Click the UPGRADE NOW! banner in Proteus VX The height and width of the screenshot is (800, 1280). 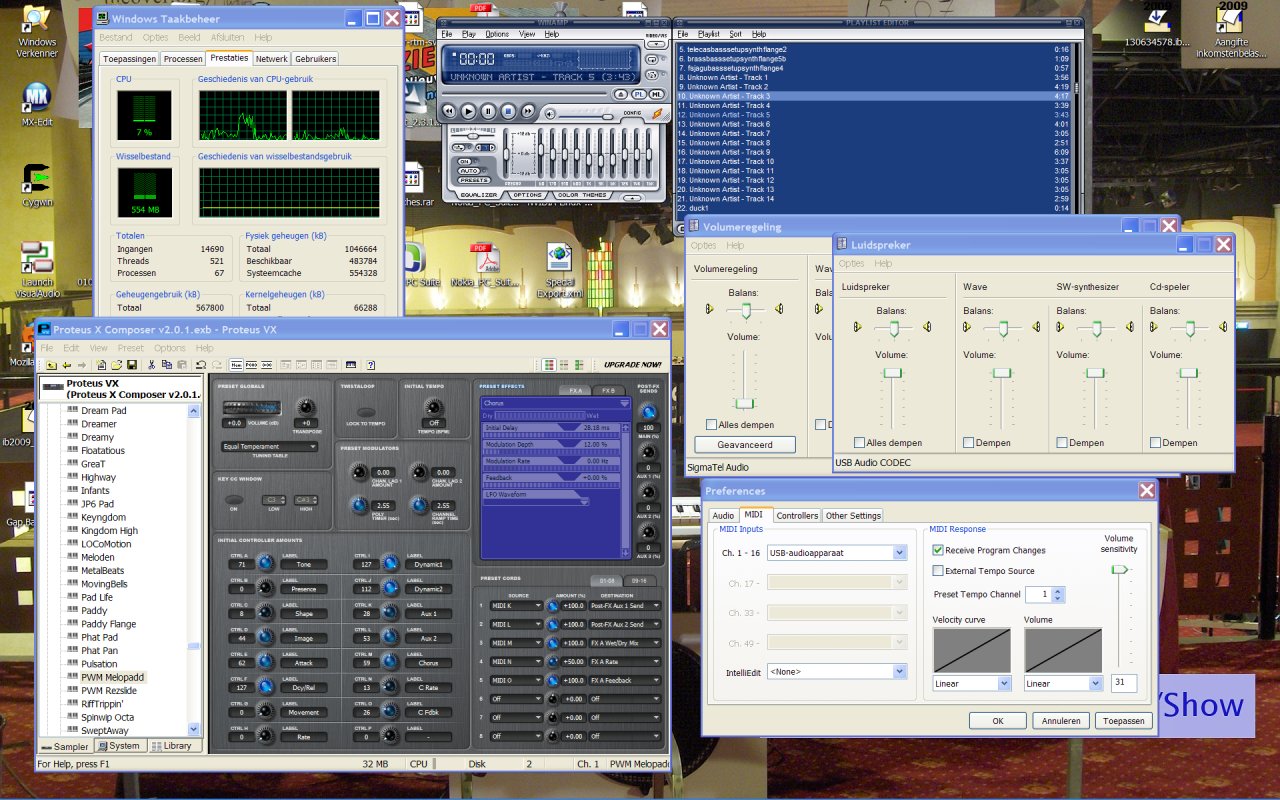pyautogui.click(x=632, y=365)
